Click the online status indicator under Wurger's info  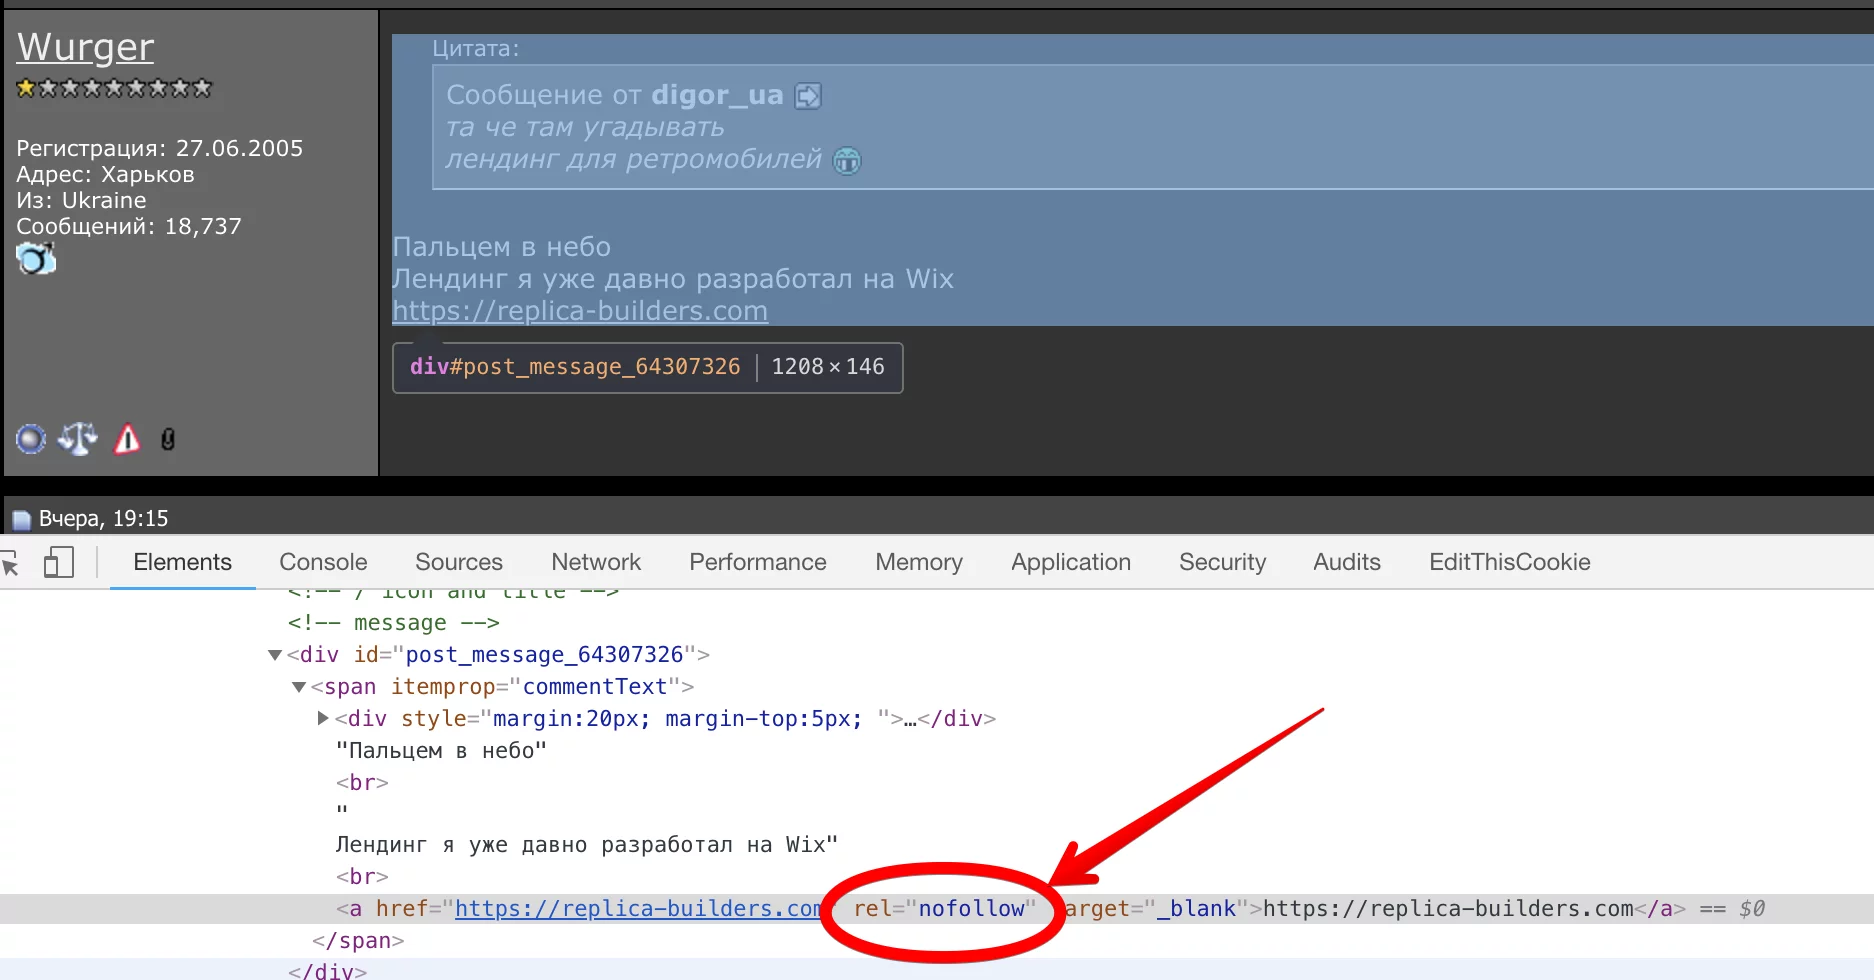point(31,438)
